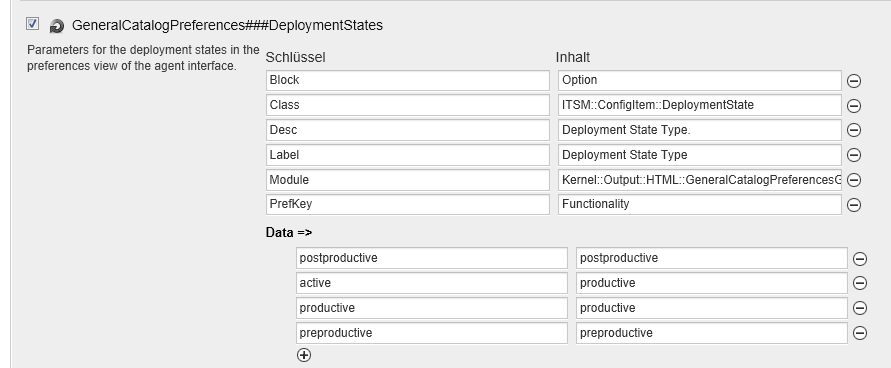The image size is (891, 368).
Task: Edit the productive data key field
Action: click(432, 308)
